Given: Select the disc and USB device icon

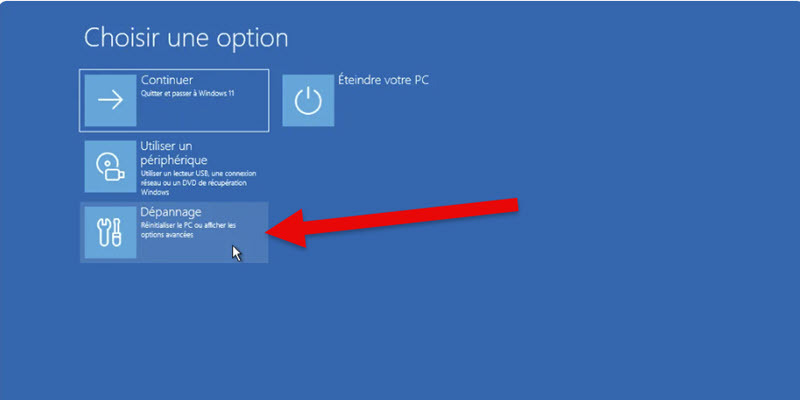Looking at the screenshot, I should click(x=110, y=167).
